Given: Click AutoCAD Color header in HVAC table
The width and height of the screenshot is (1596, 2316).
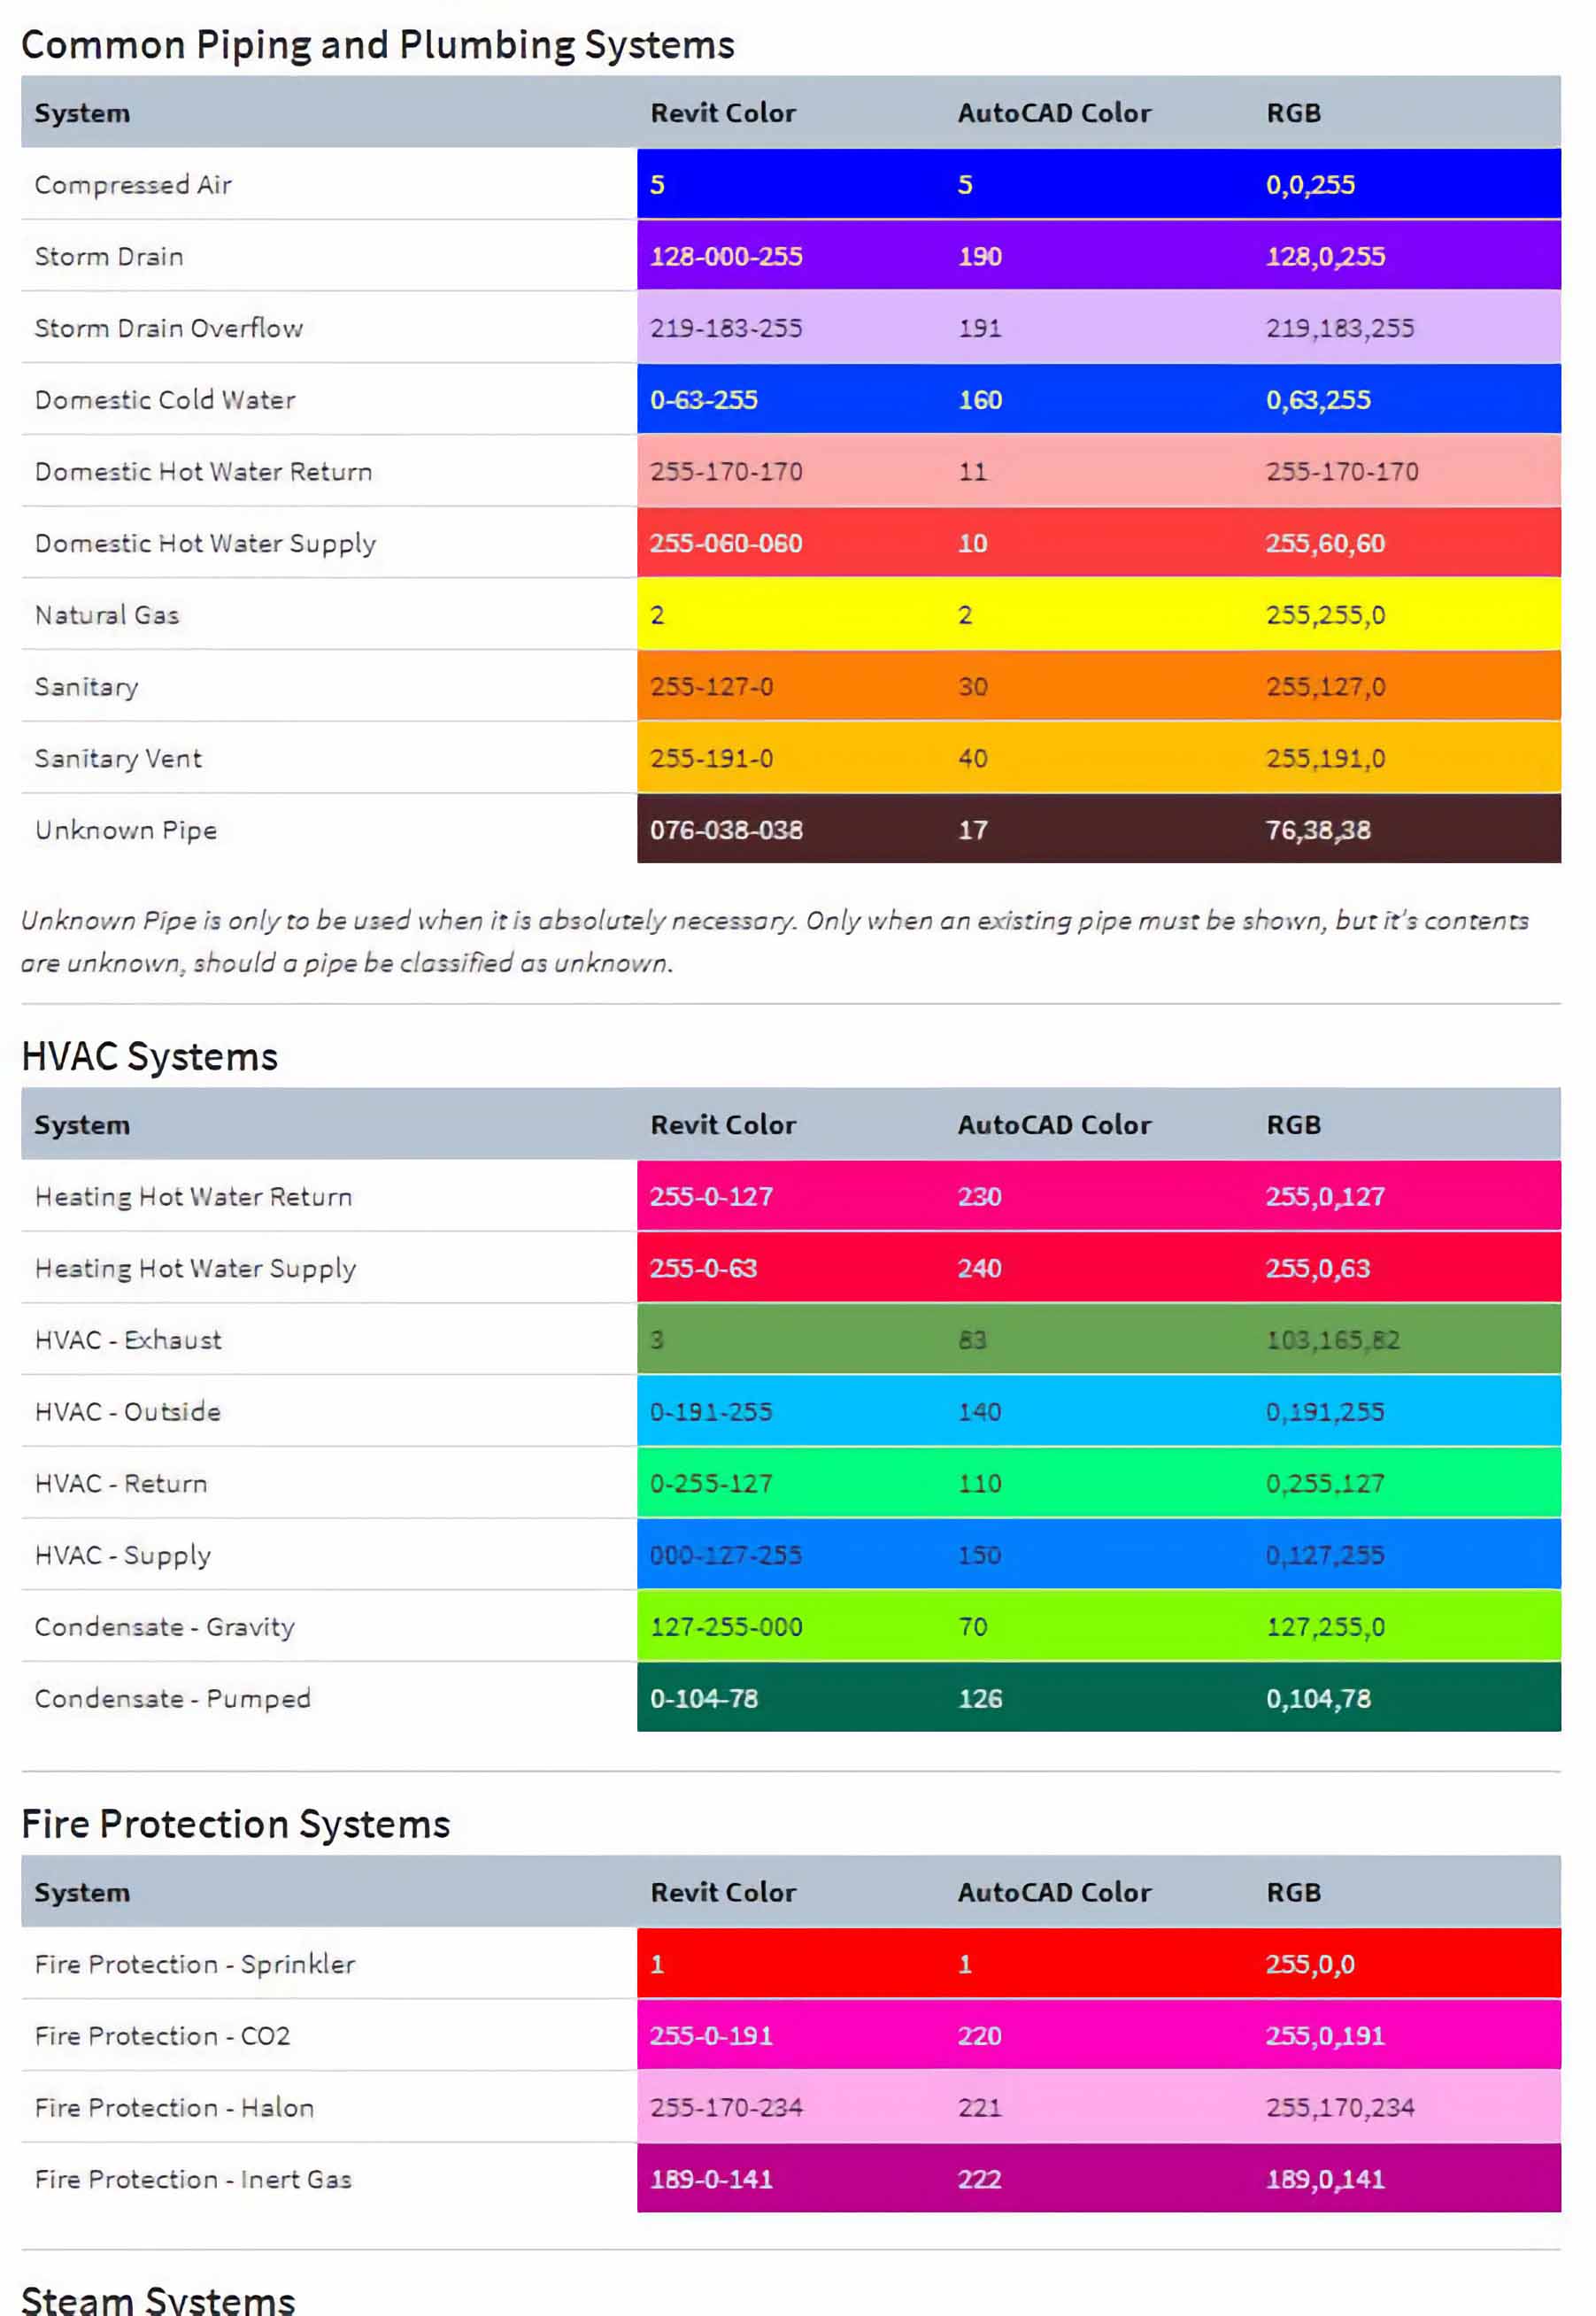Looking at the screenshot, I should [1053, 1125].
